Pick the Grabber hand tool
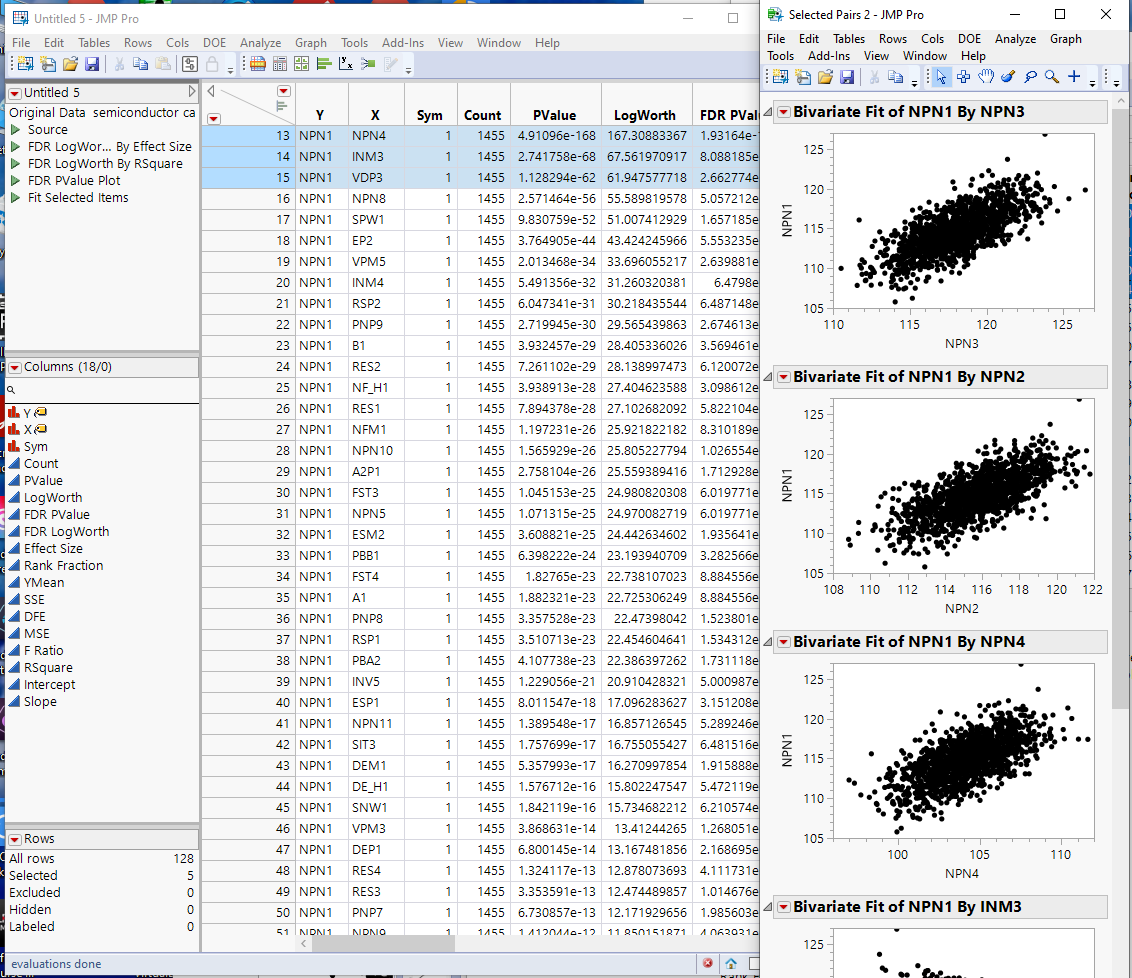The image size is (1132, 978). [986, 77]
